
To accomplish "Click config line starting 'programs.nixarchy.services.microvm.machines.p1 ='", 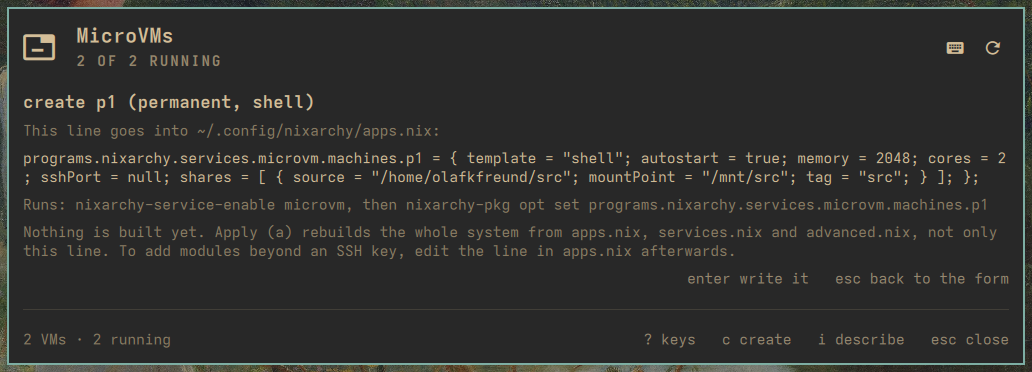I will click(x=515, y=159).
